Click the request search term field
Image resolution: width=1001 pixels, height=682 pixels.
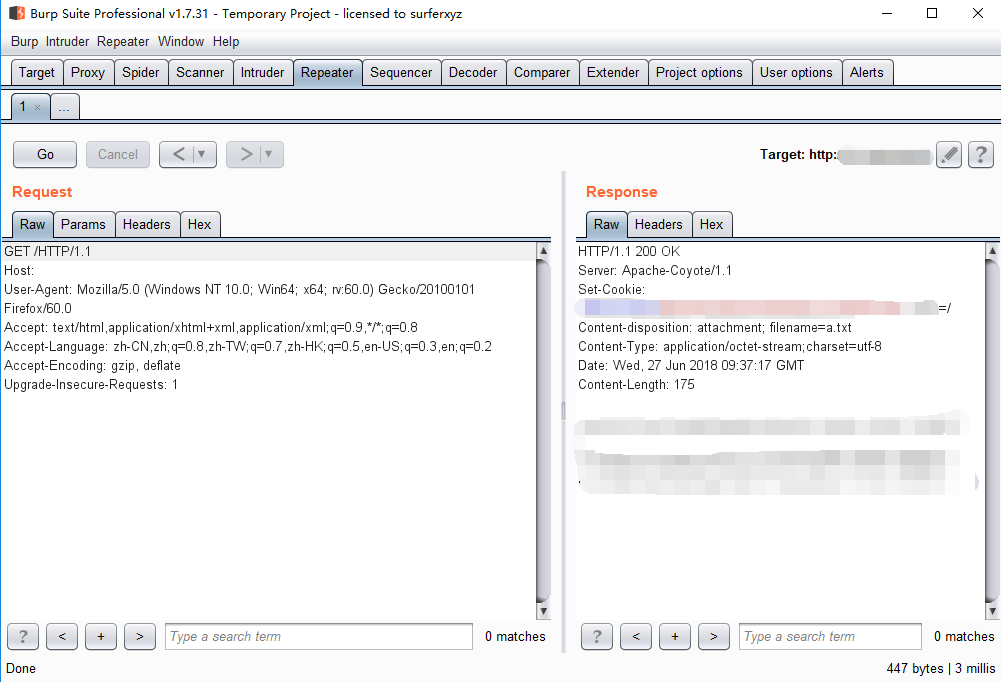(319, 637)
